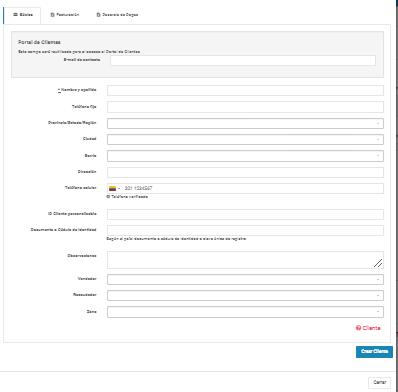Expand the Zona dropdown
The width and height of the screenshot is (398, 392).
[245, 312]
